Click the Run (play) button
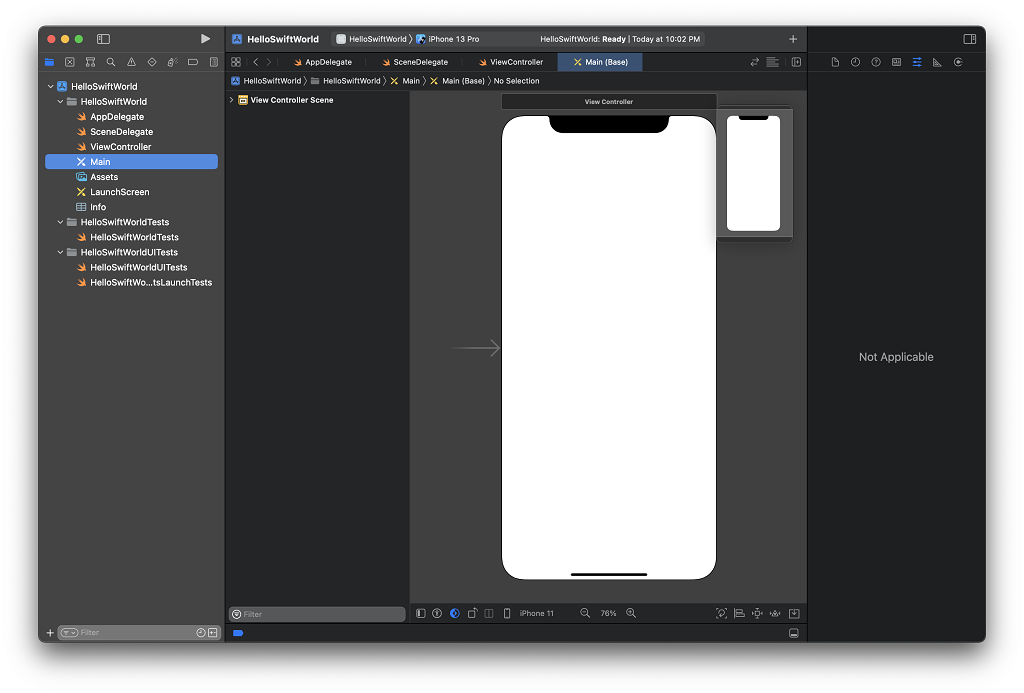The width and height of the screenshot is (1024, 693). [205, 39]
